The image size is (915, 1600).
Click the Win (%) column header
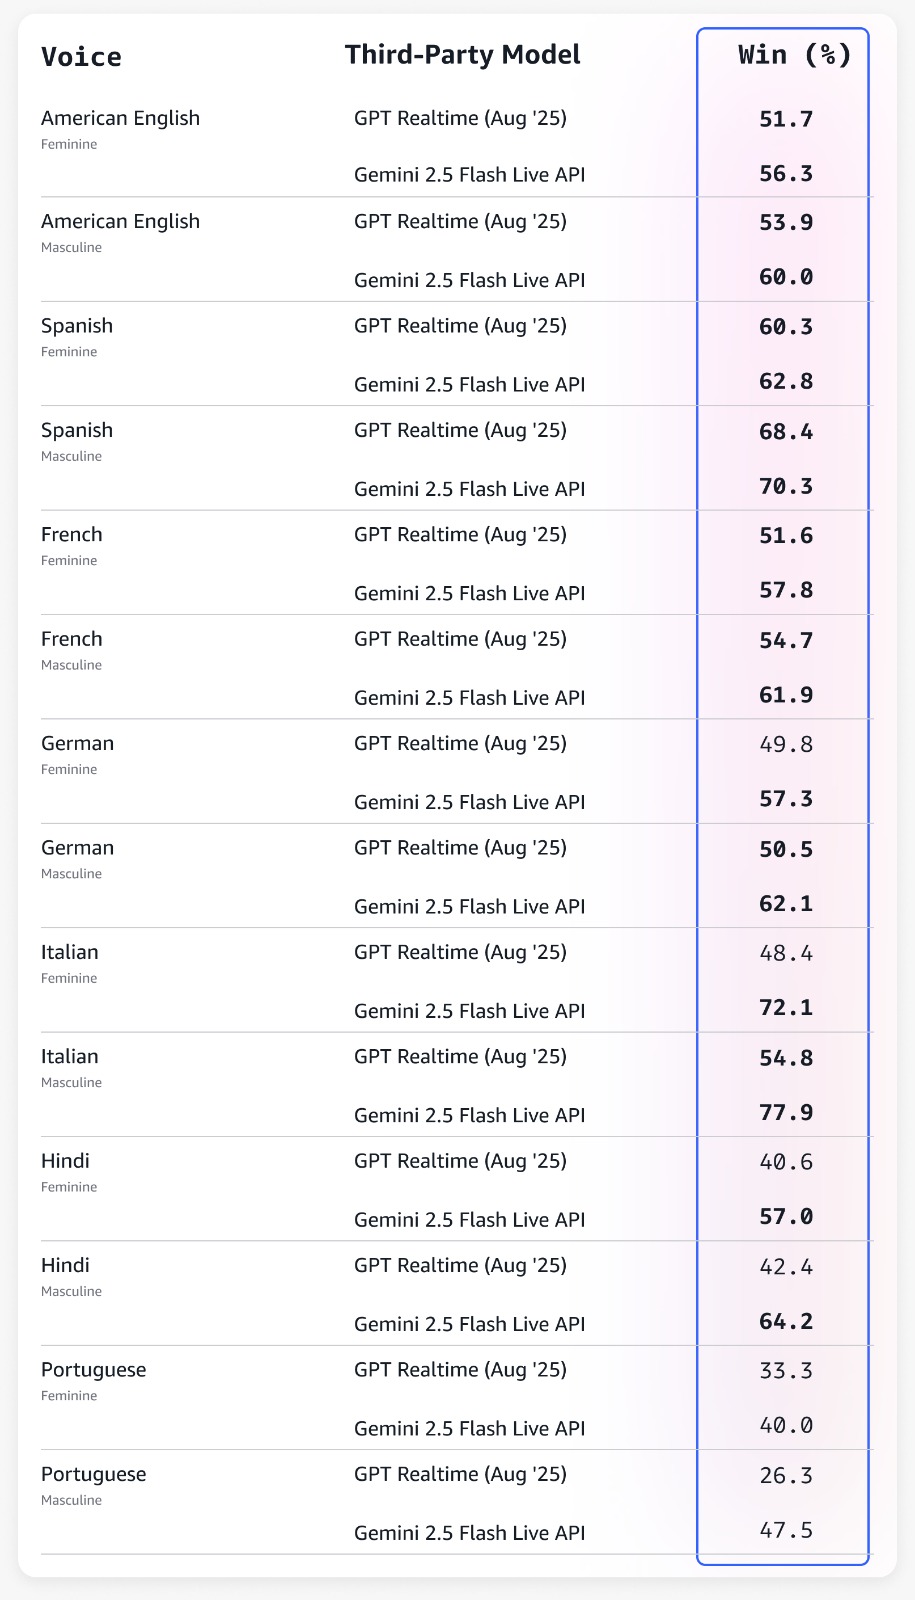click(794, 55)
